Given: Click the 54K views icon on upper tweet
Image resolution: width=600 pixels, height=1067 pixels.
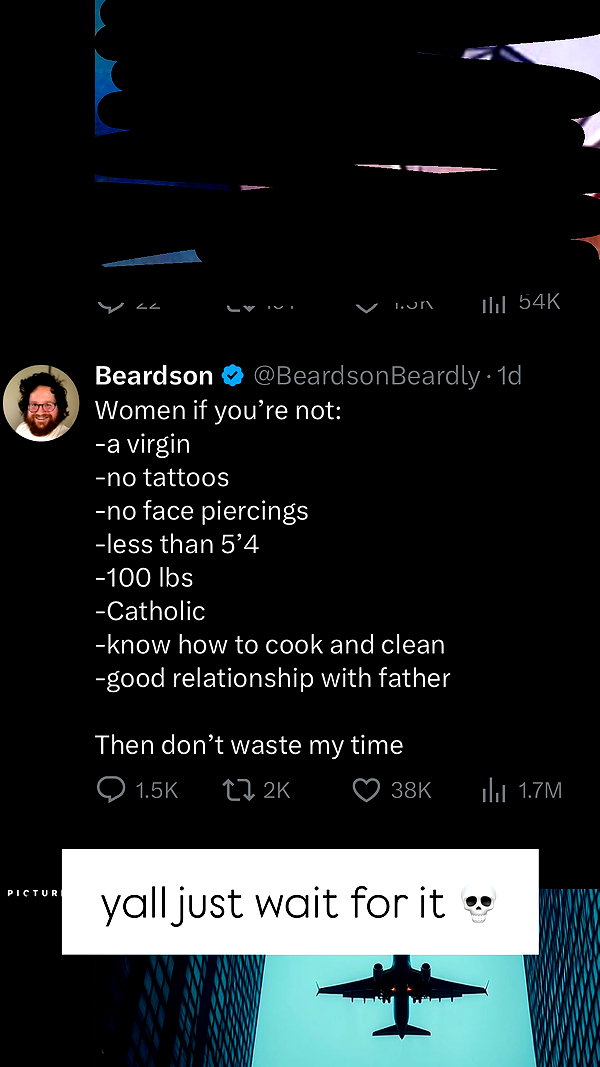Looking at the screenshot, I should pyautogui.click(x=494, y=305).
